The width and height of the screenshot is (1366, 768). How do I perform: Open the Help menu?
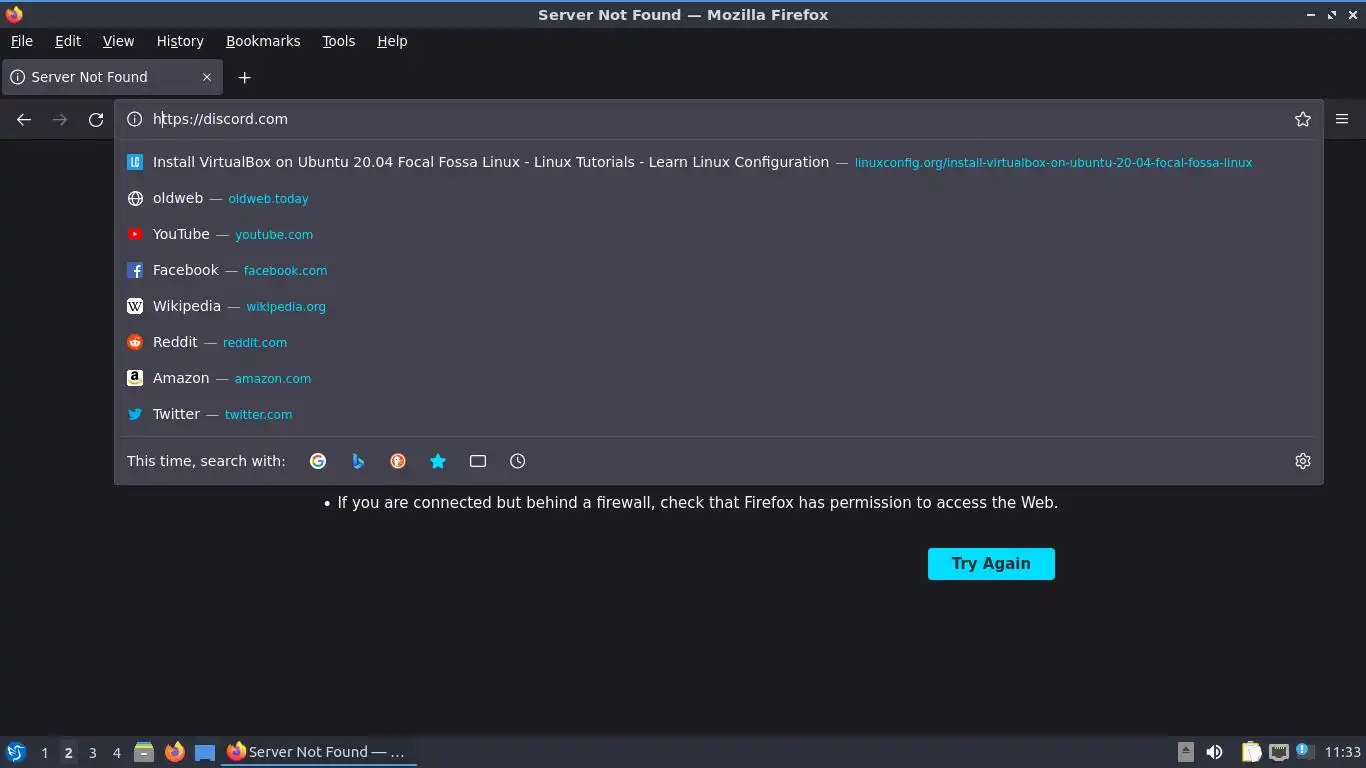click(392, 41)
